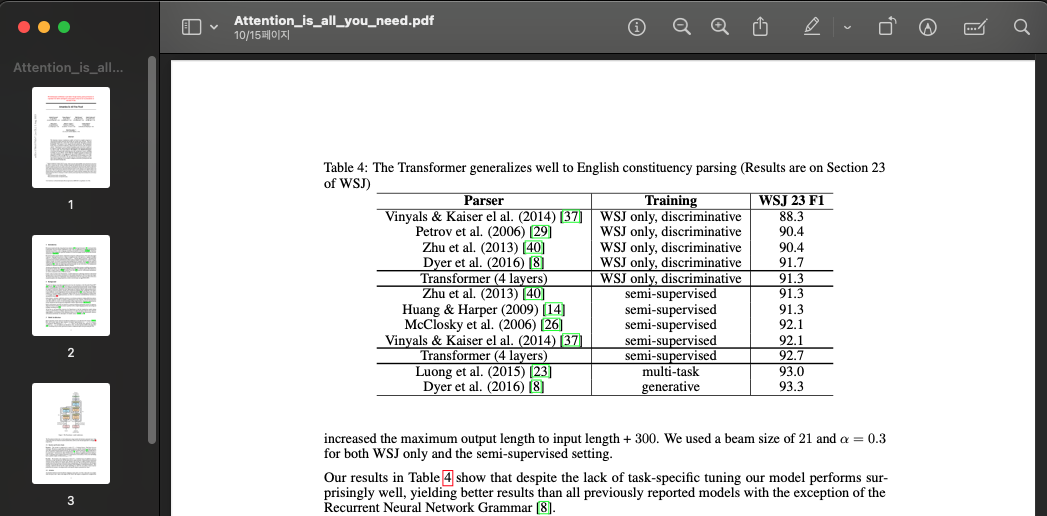
Task: Open the search field magnifier
Action: pyautogui.click(x=1022, y=27)
